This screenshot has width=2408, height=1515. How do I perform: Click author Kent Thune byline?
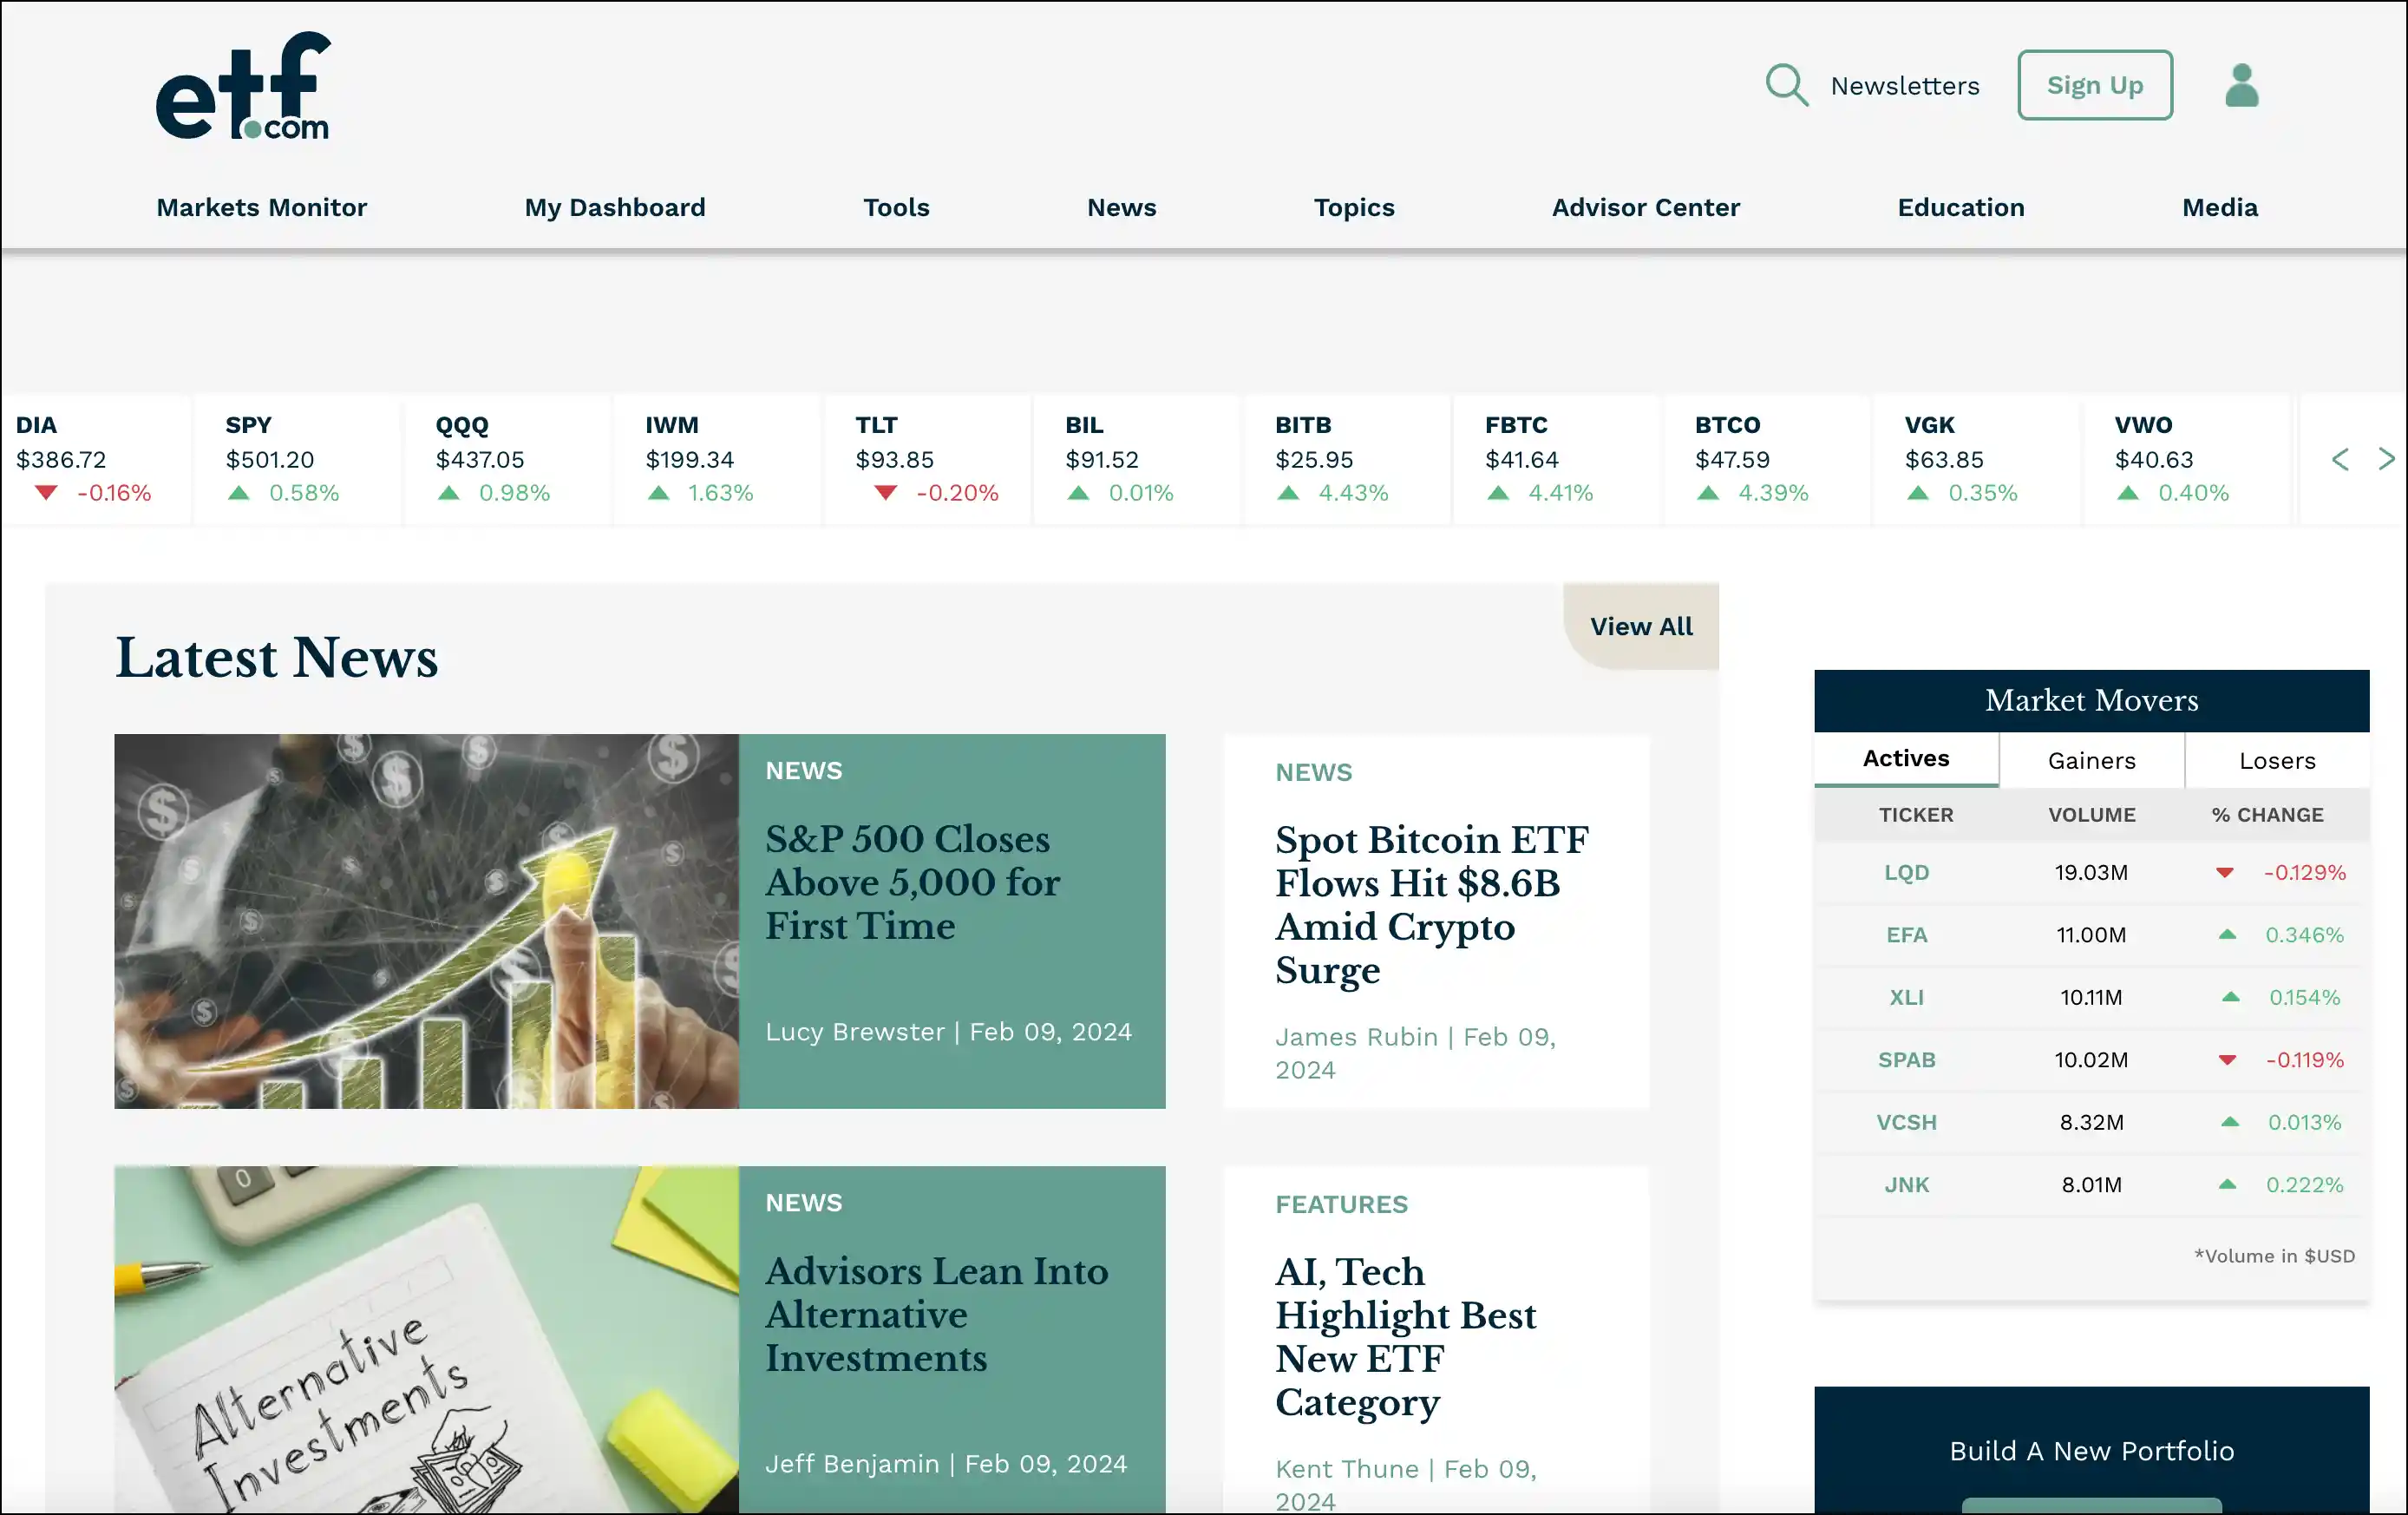tap(1346, 1468)
